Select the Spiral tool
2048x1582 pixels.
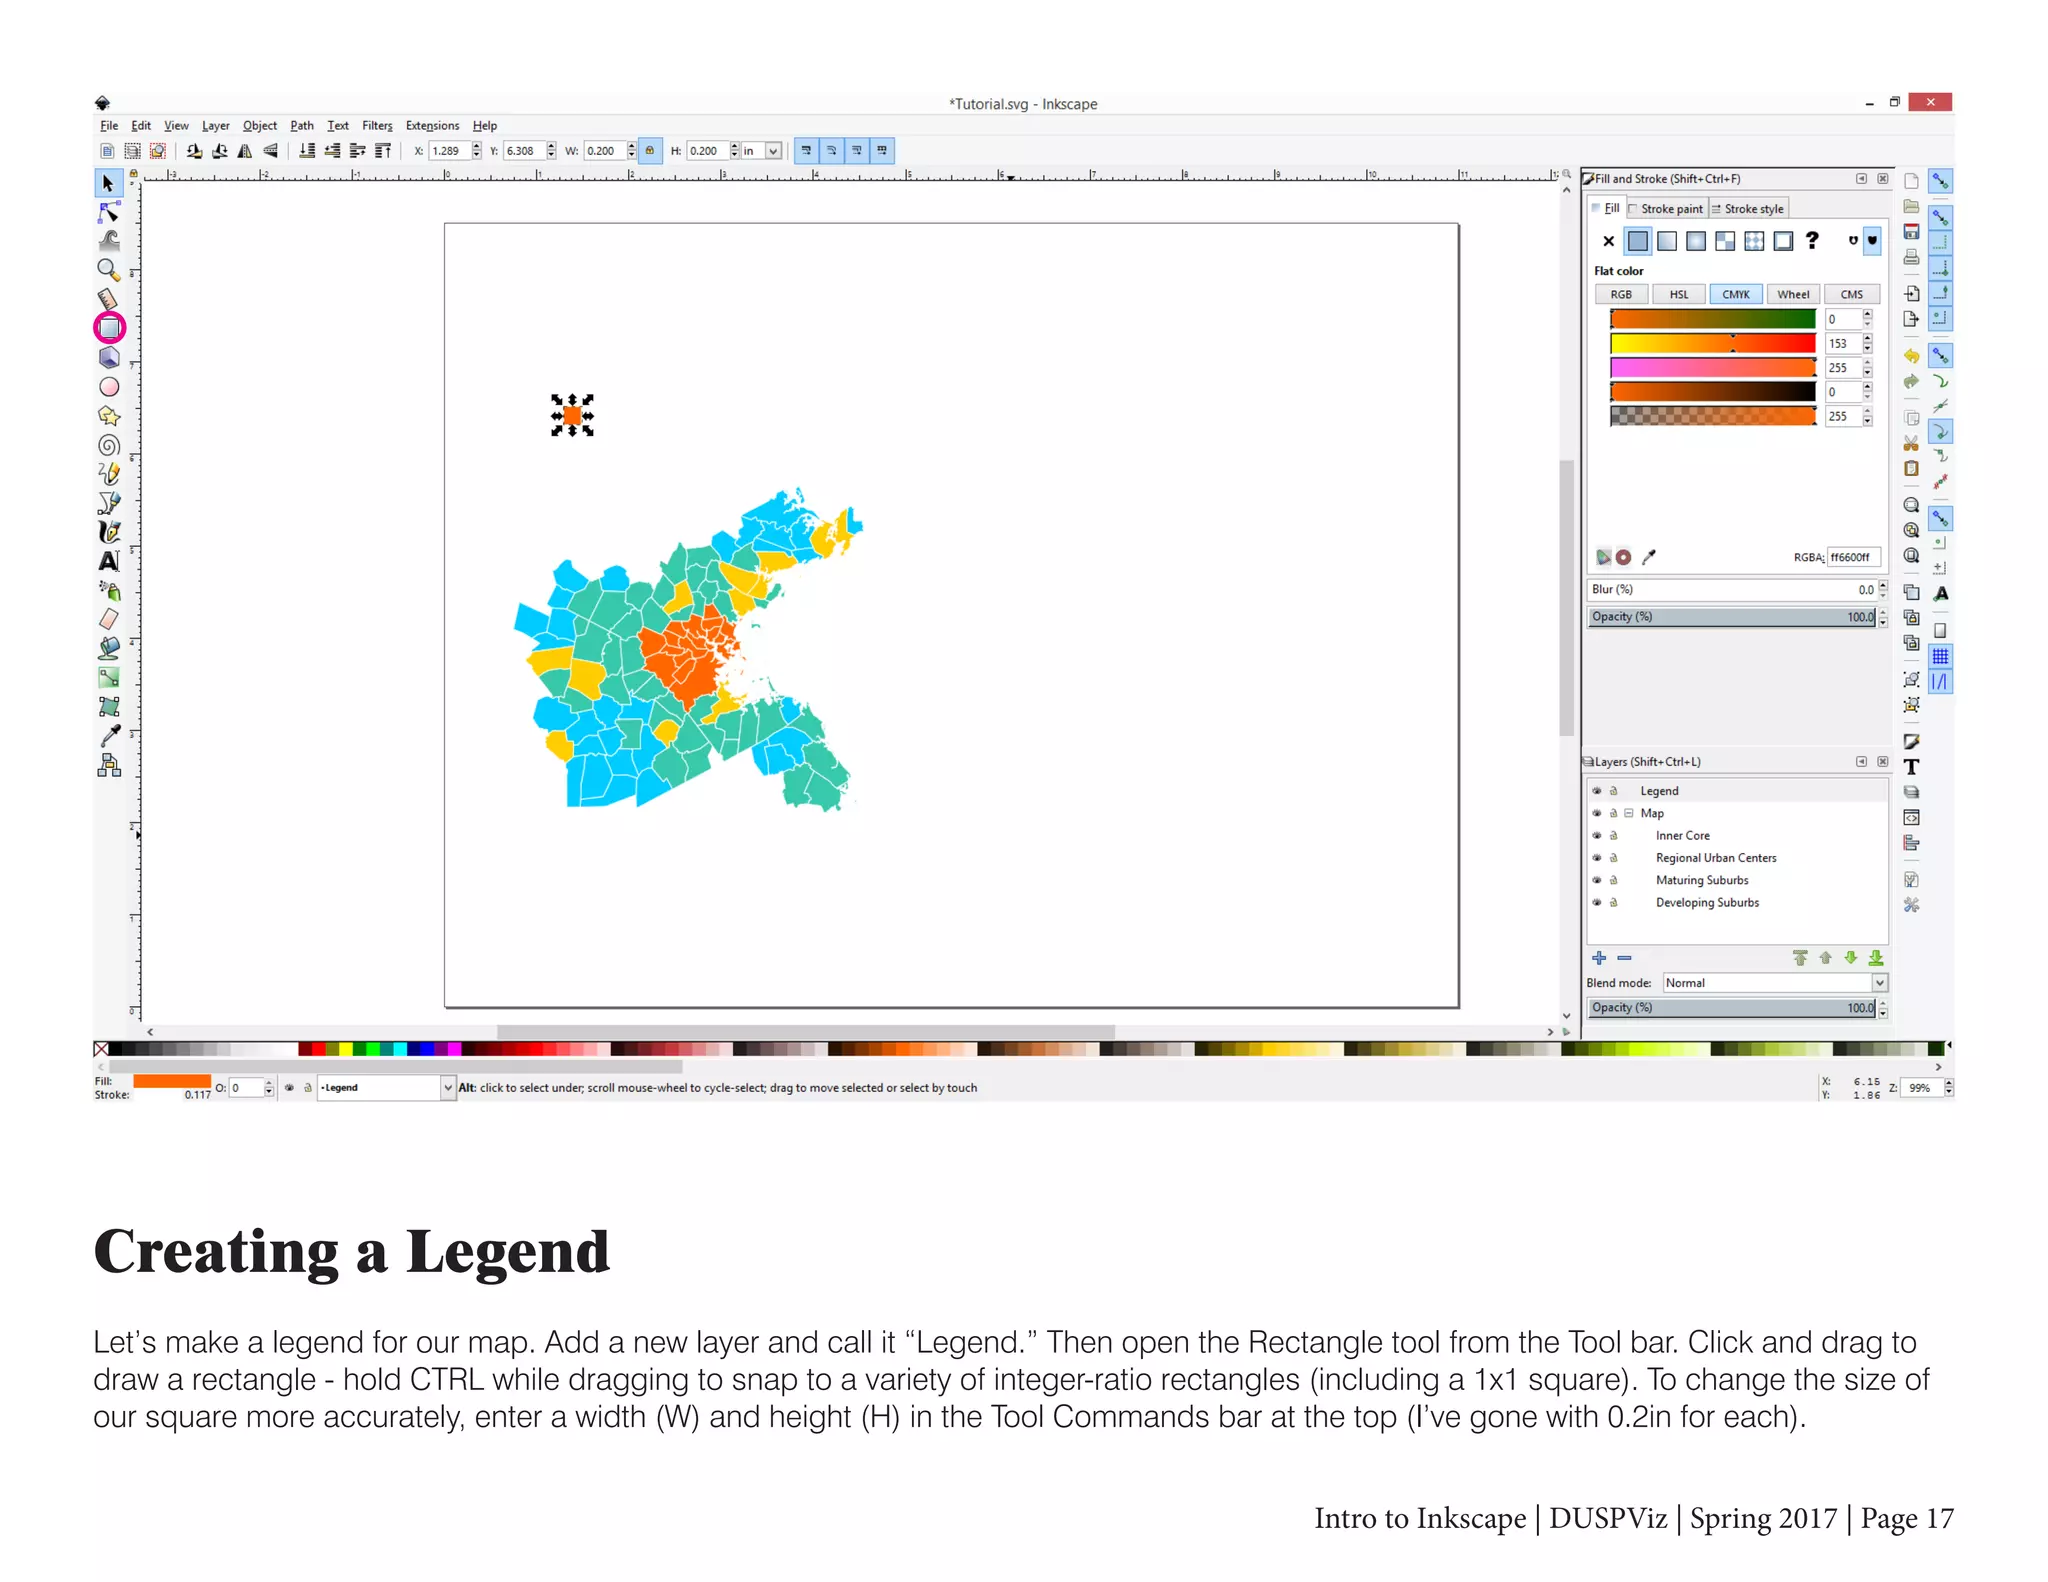coord(109,445)
